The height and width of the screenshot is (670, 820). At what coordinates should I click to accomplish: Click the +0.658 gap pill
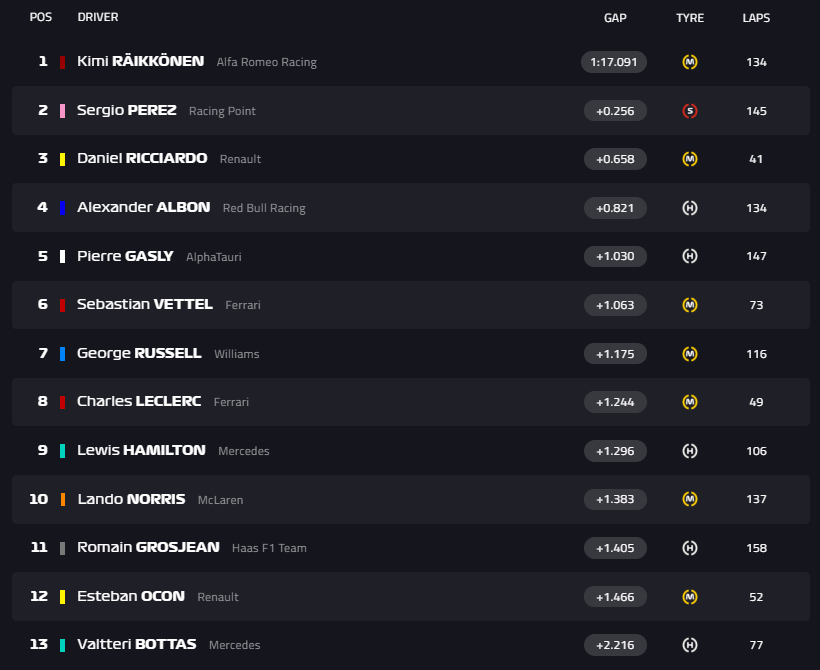[616, 159]
